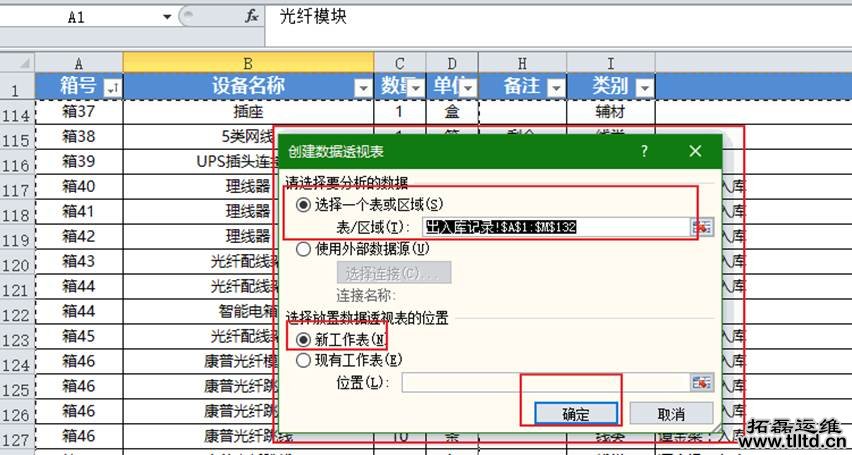Viewport: 852px width, 455px height.
Task: Click the 箱号 header cell
Action: pos(79,86)
